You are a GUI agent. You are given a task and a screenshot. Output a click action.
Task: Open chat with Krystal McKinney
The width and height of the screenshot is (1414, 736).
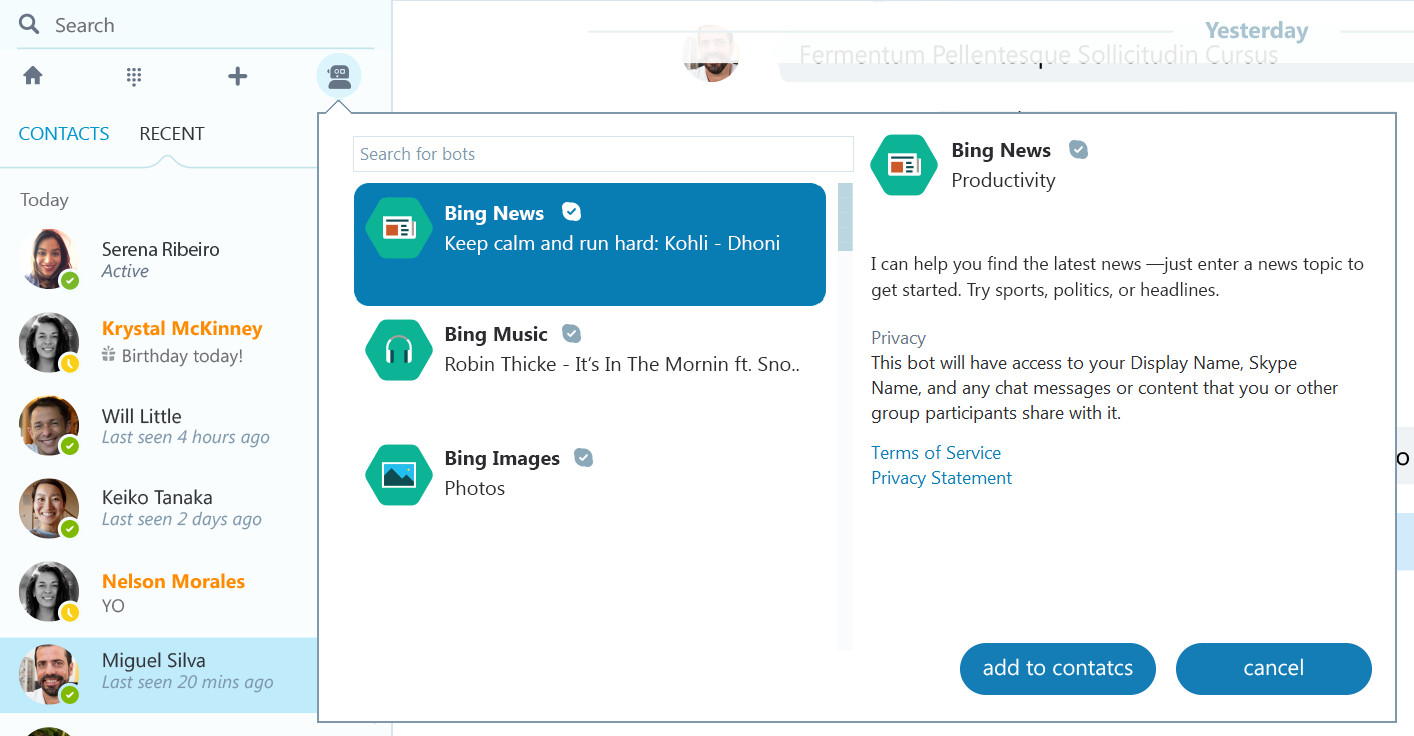(159, 343)
